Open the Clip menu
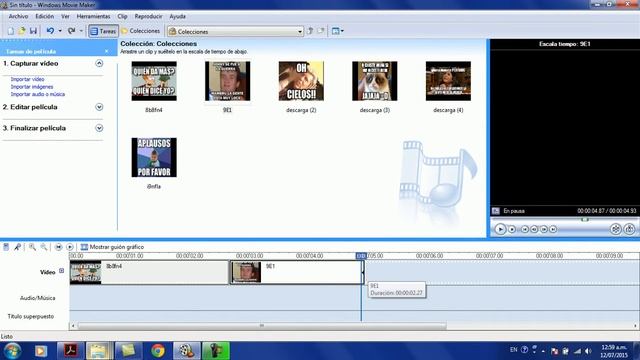 tap(122, 16)
